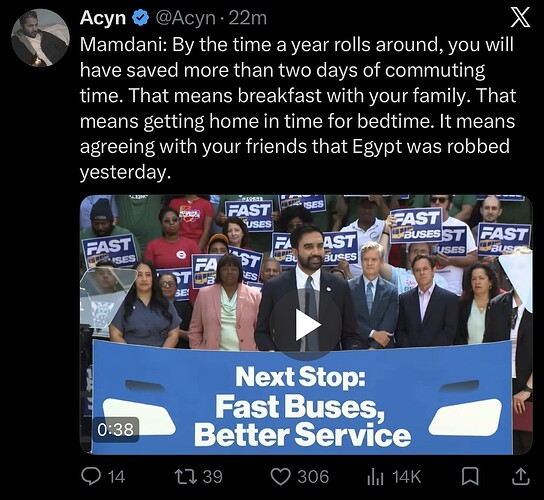Open Acyn's profile picture

40,37
